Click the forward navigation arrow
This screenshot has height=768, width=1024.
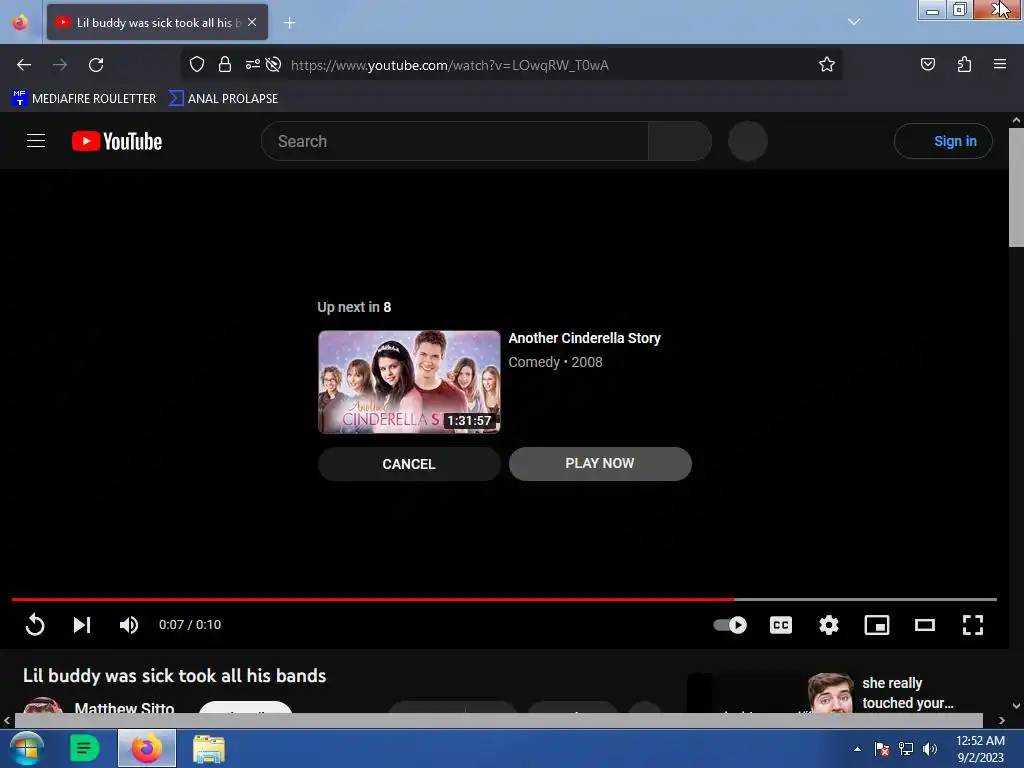click(60, 65)
